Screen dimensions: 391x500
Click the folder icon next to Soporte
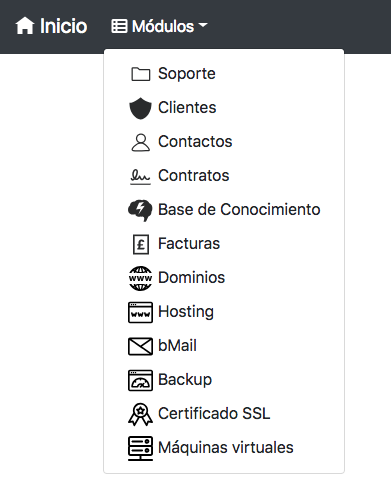click(141, 74)
